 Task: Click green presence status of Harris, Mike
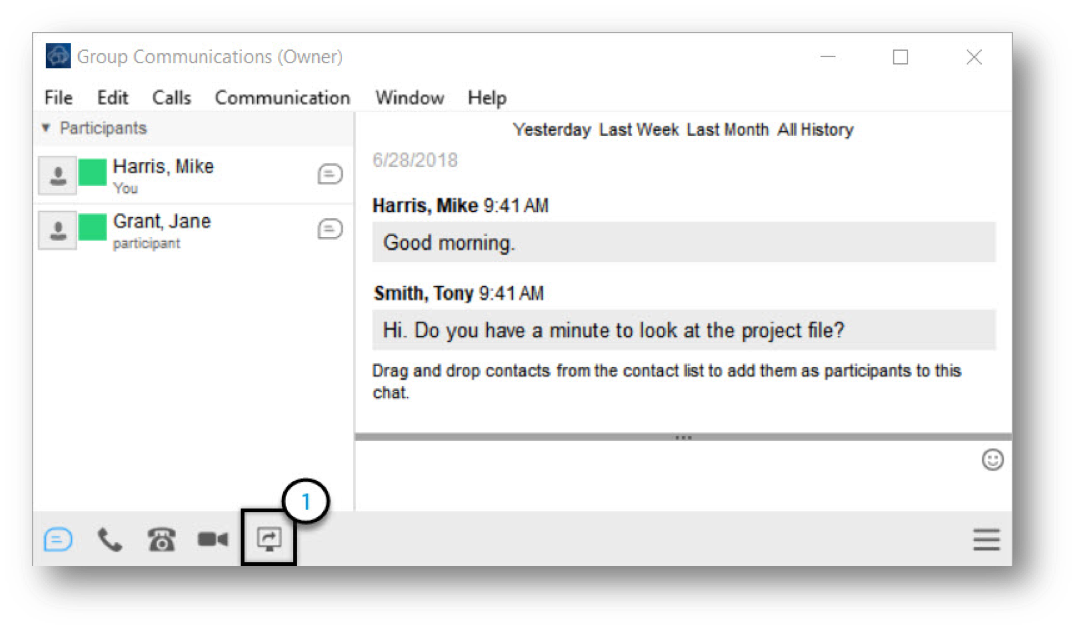coord(93,173)
